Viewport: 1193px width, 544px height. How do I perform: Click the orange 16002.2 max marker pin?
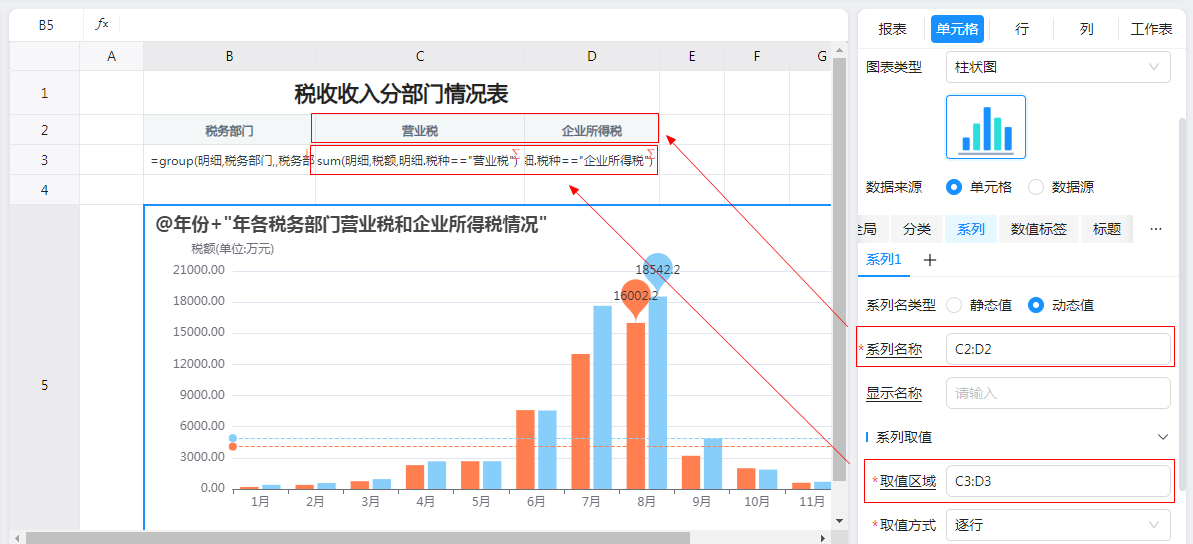635,298
